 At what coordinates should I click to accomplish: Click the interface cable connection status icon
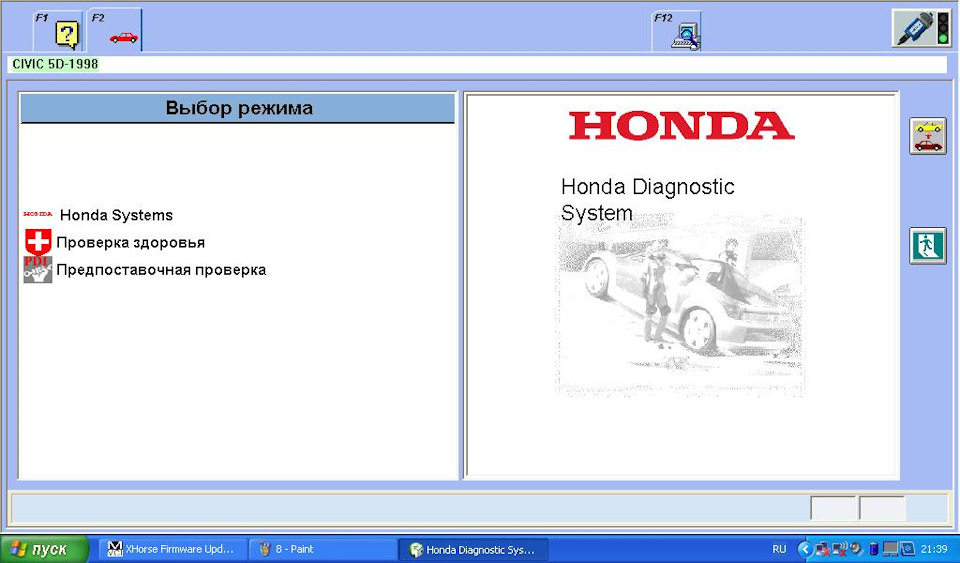coord(921,28)
